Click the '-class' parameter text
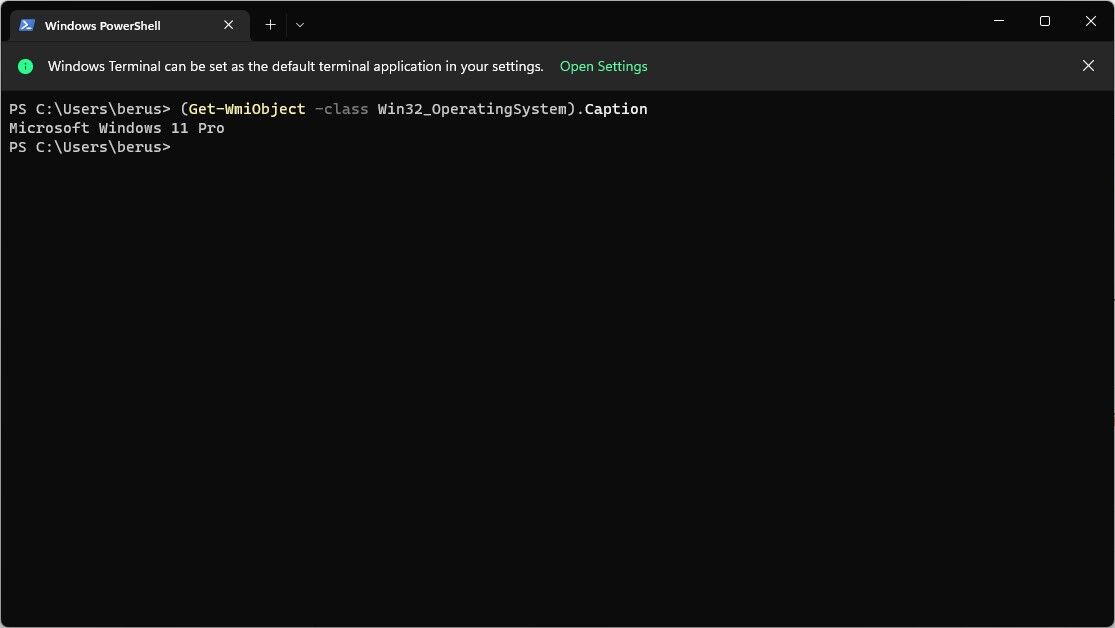The width and height of the screenshot is (1115, 628). (x=341, y=109)
